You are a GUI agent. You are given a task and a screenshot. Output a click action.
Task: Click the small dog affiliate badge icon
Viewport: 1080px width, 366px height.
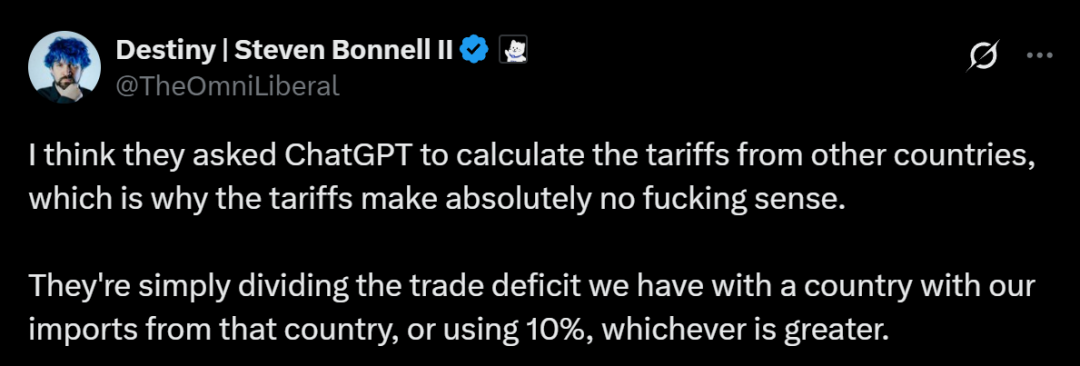point(510,50)
